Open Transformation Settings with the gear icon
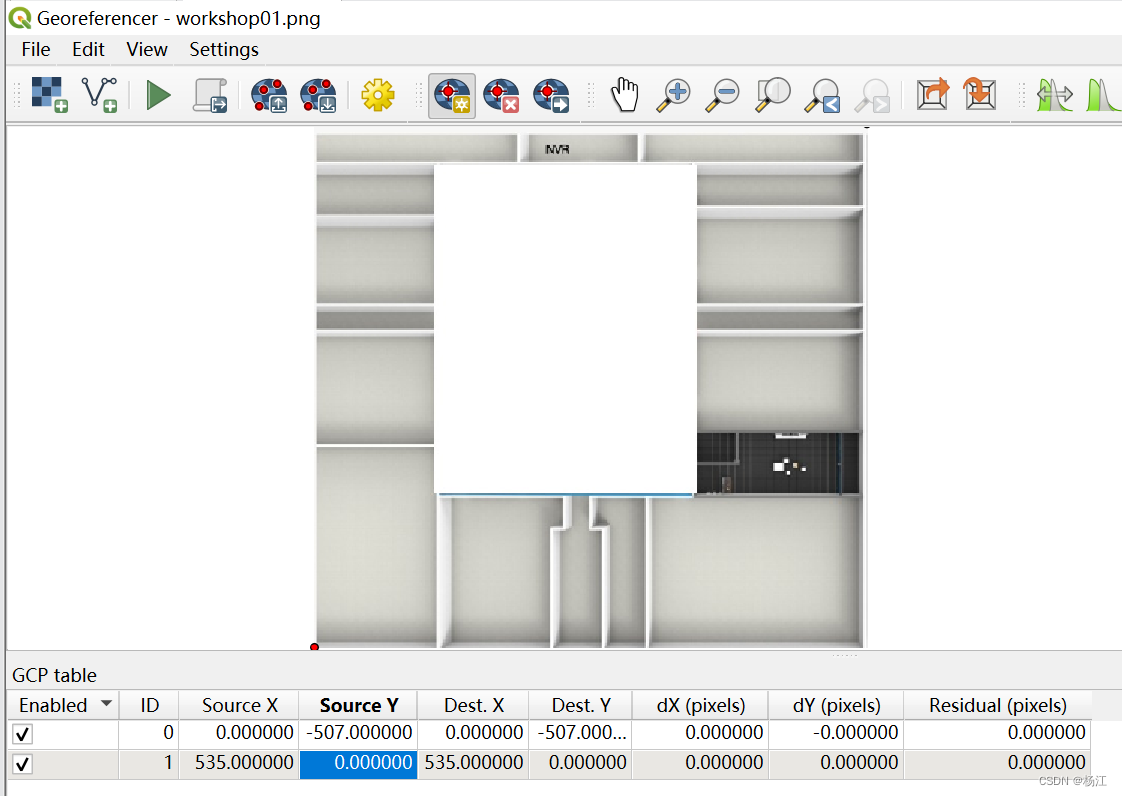 pos(378,94)
